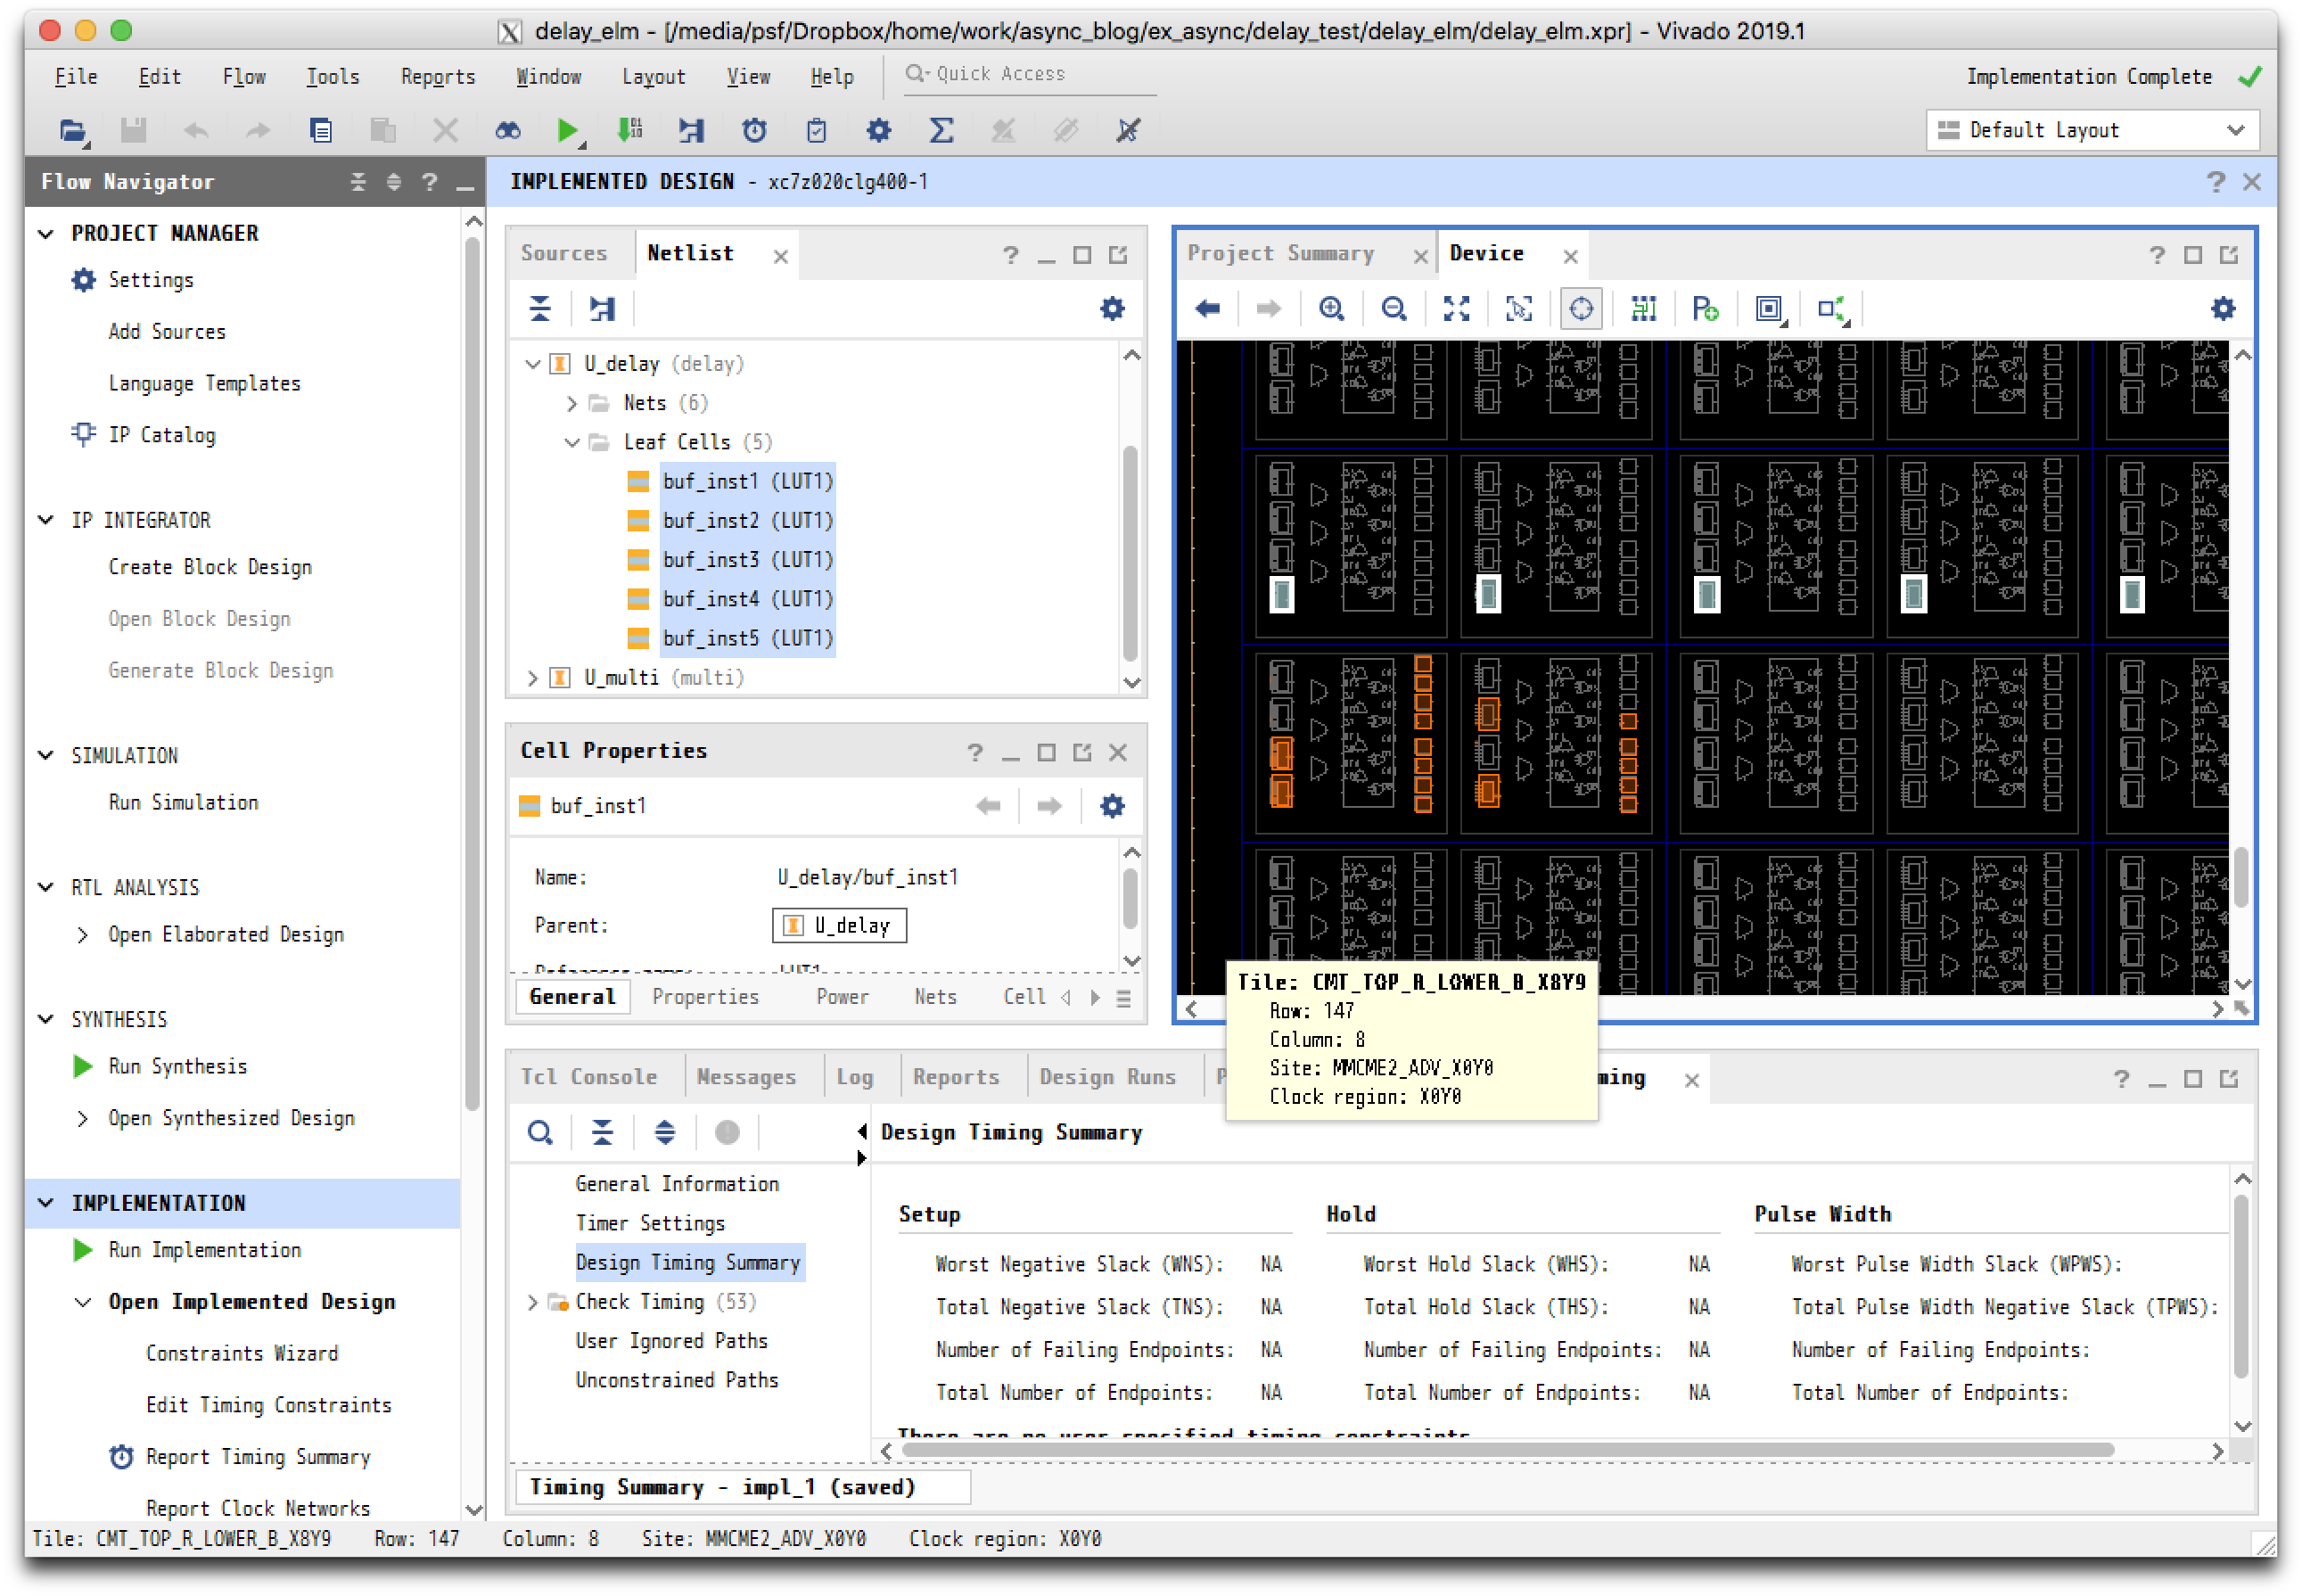The height and width of the screenshot is (1596, 2302).
Task: Open the Reports menu
Action: [x=437, y=77]
